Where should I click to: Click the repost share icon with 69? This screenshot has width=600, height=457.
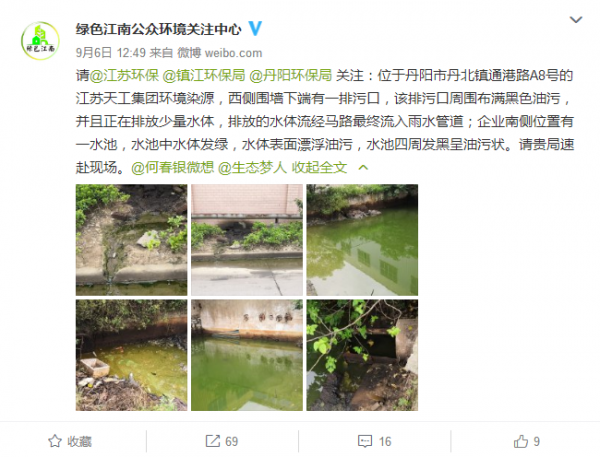(213, 441)
